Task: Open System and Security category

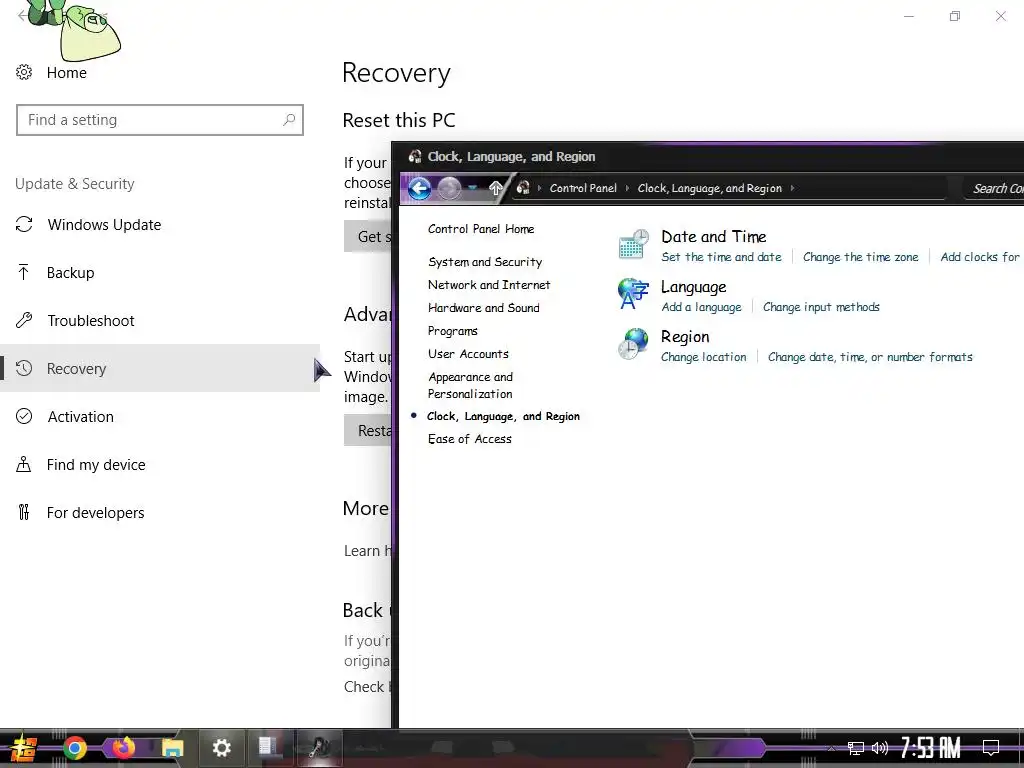Action: [485, 262]
